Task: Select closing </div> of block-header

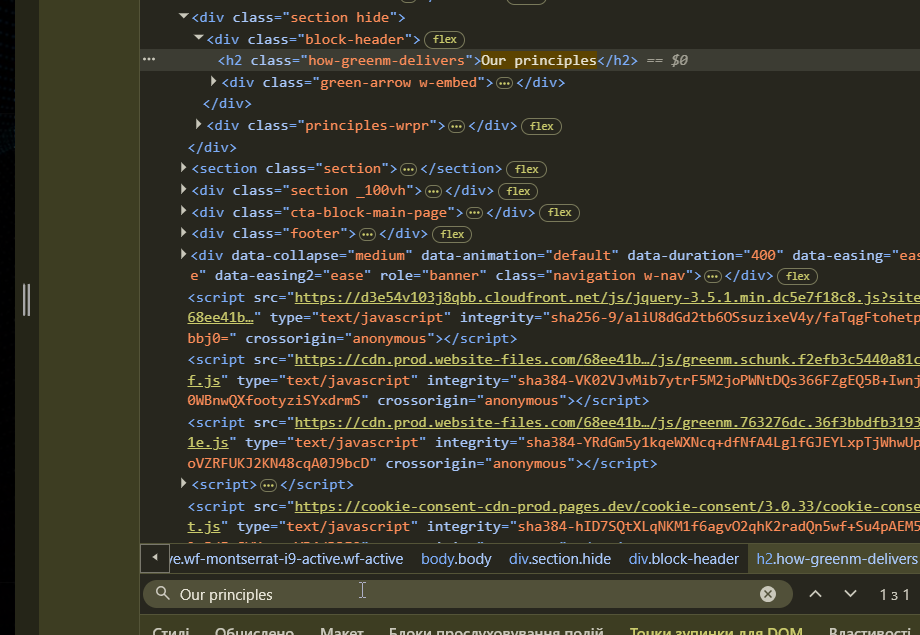Action: [x=227, y=104]
